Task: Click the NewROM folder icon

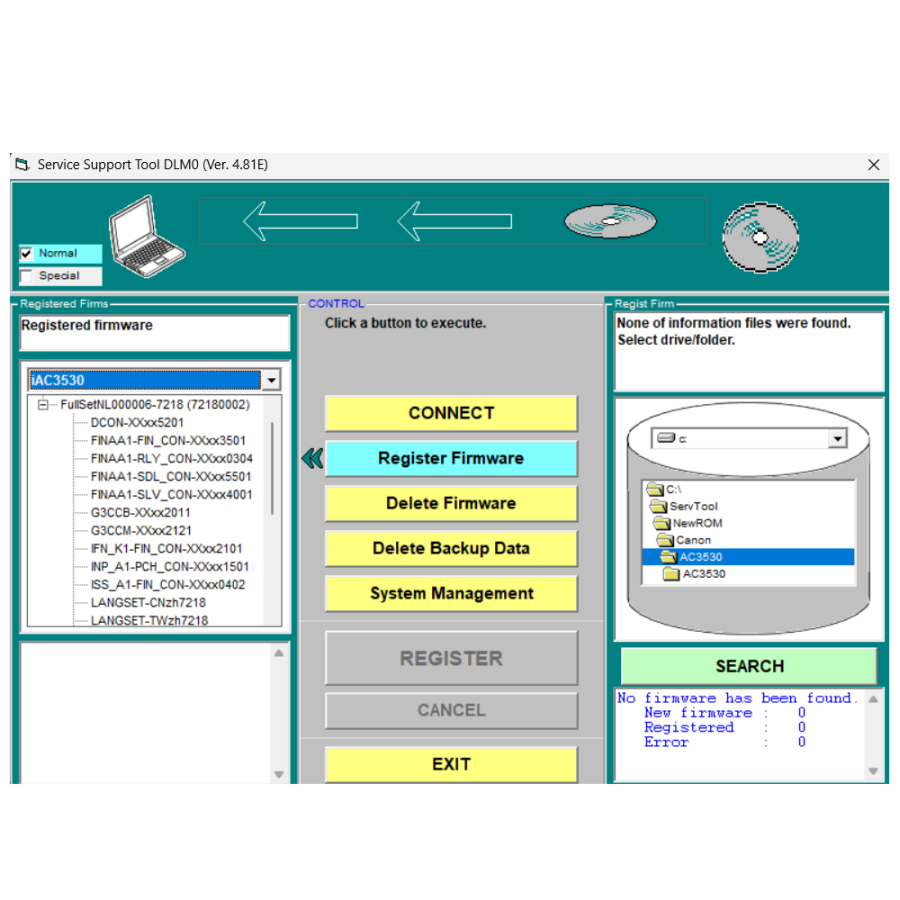Action: [662, 523]
